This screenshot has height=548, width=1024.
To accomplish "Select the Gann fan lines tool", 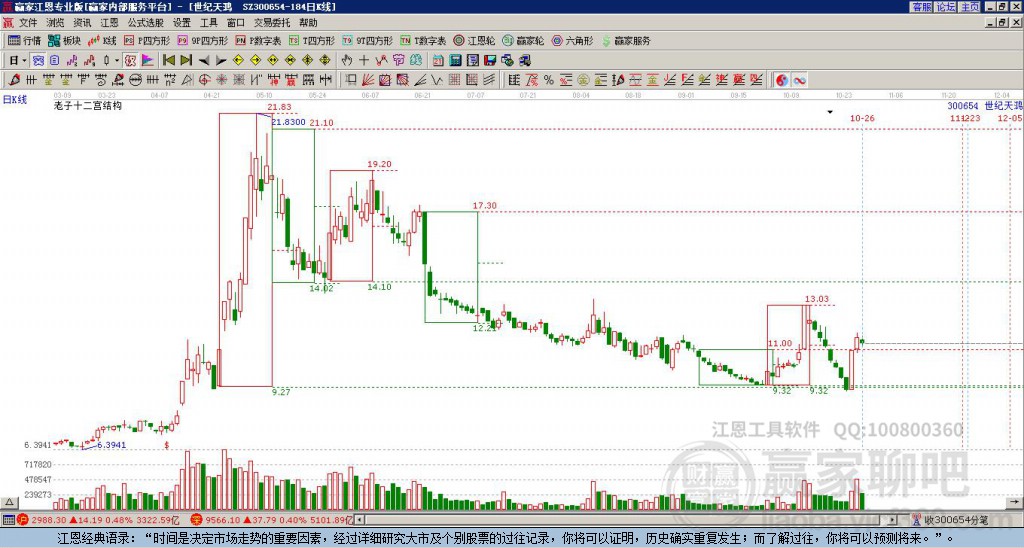I will click(368, 80).
